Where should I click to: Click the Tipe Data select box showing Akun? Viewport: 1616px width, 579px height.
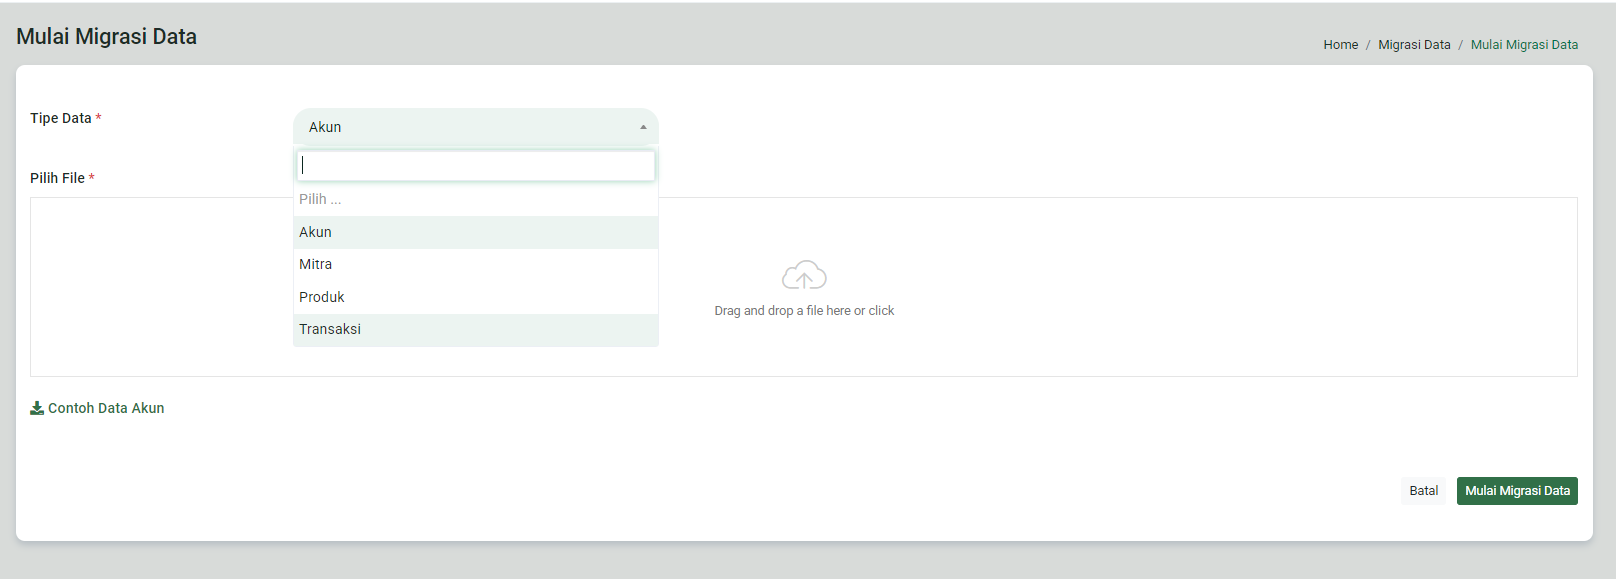coord(476,127)
